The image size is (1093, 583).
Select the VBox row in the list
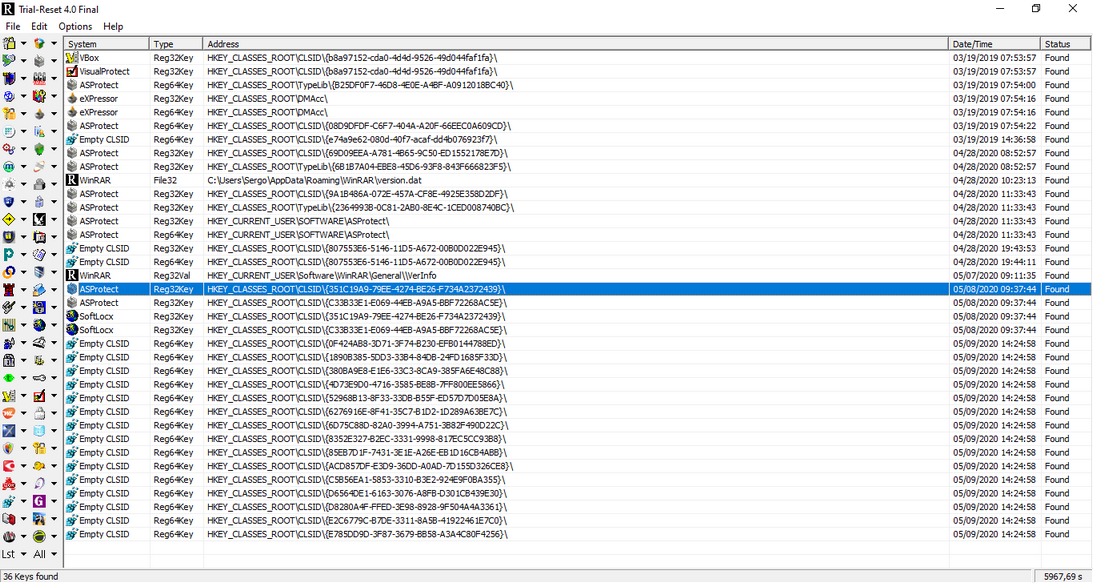(577, 58)
